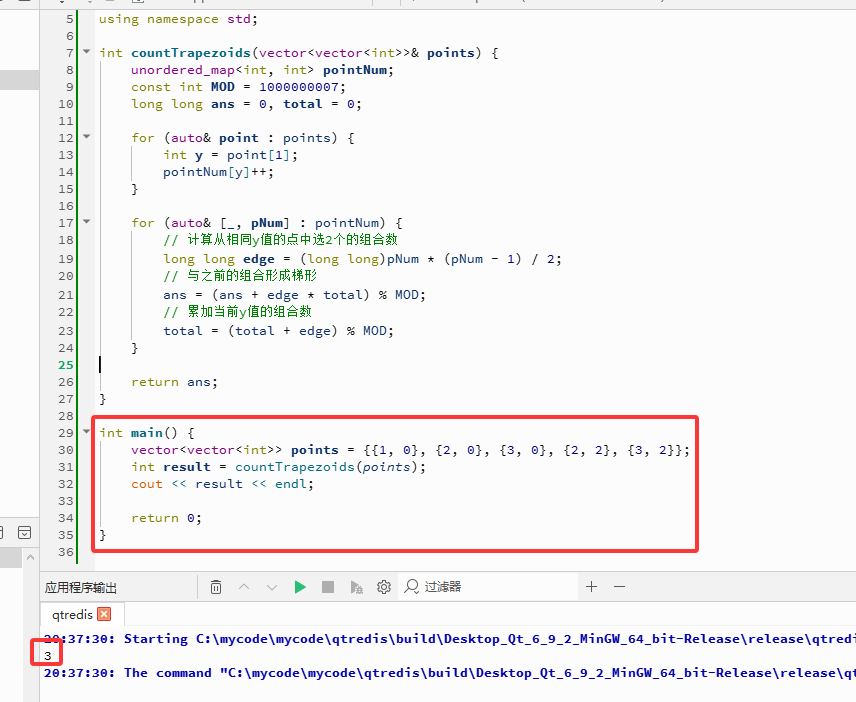
Task: Click the 'pointNum[y]++;' statement
Action: click(218, 172)
